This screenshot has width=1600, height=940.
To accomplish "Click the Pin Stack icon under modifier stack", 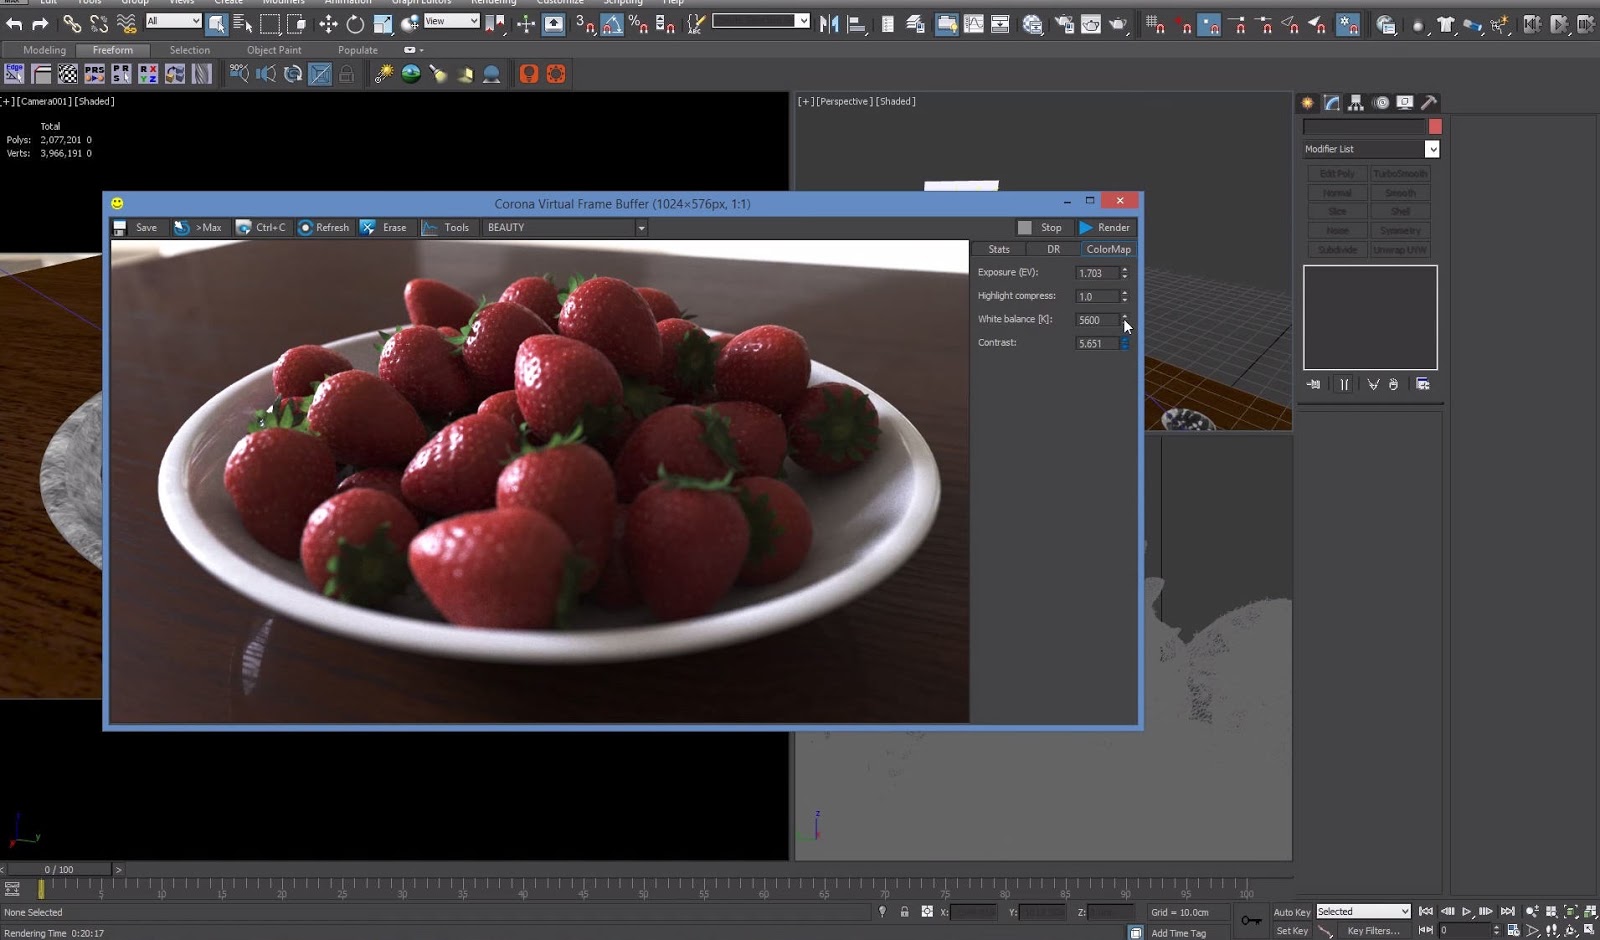I will point(1314,385).
